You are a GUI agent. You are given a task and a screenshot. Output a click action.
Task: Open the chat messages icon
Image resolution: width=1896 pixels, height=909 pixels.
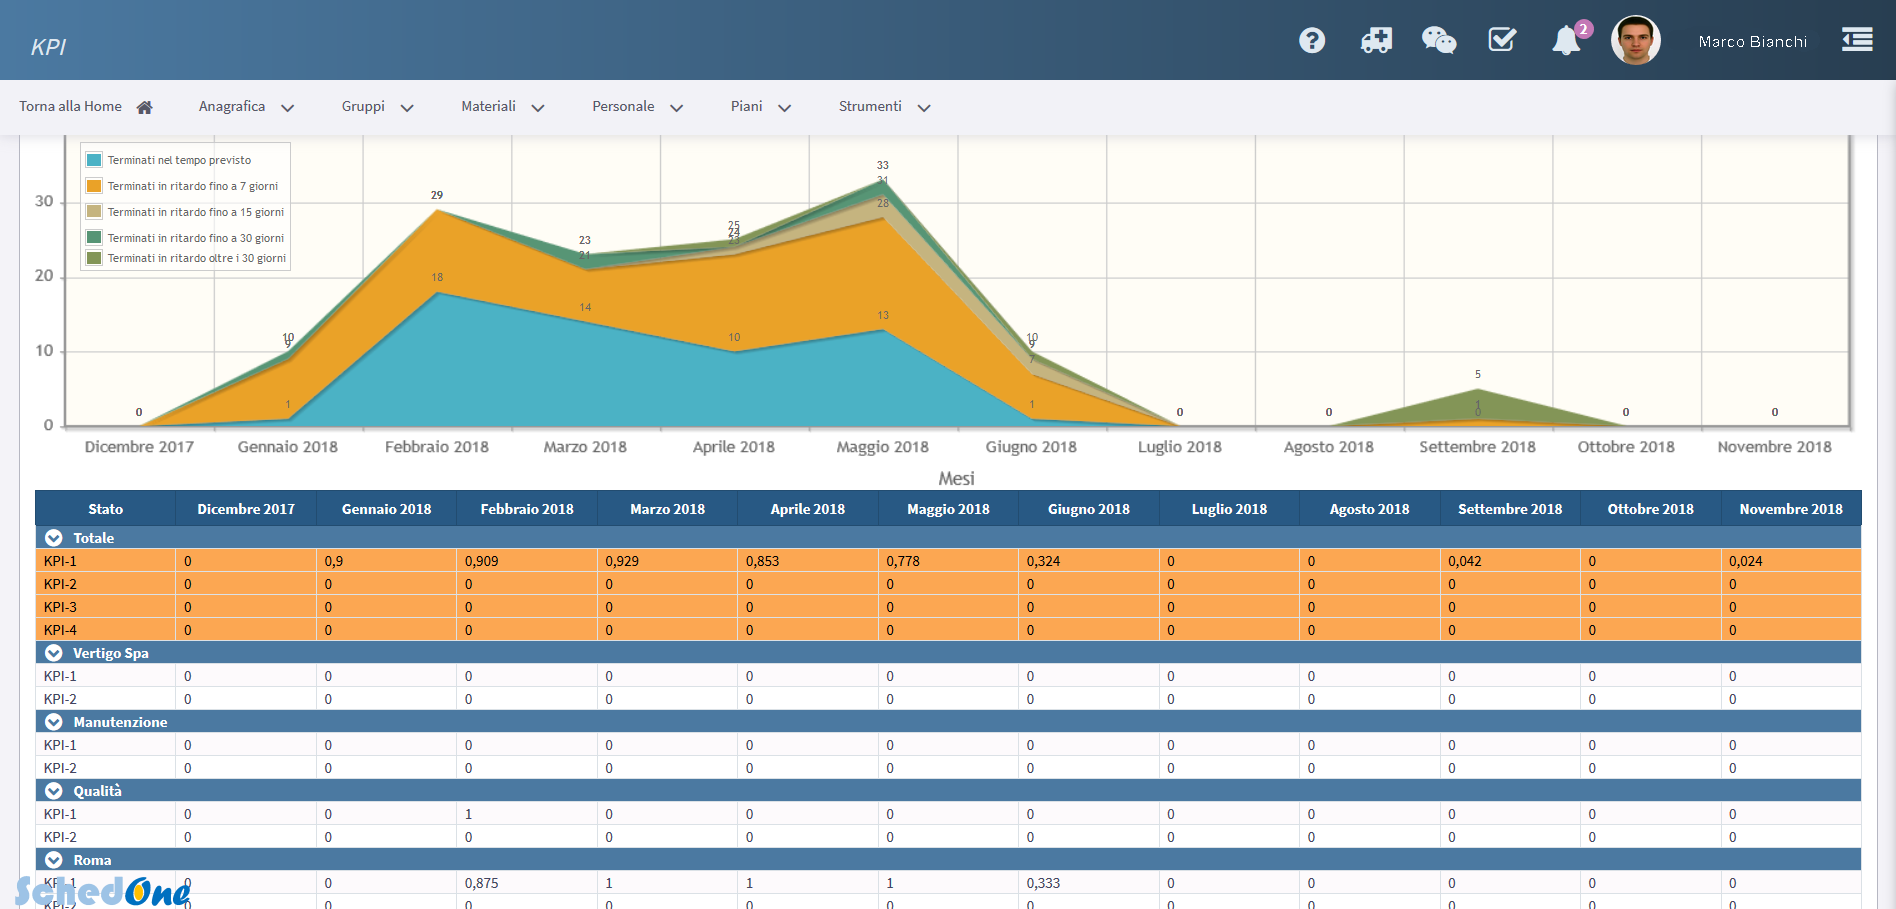[x=1439, y=40]
